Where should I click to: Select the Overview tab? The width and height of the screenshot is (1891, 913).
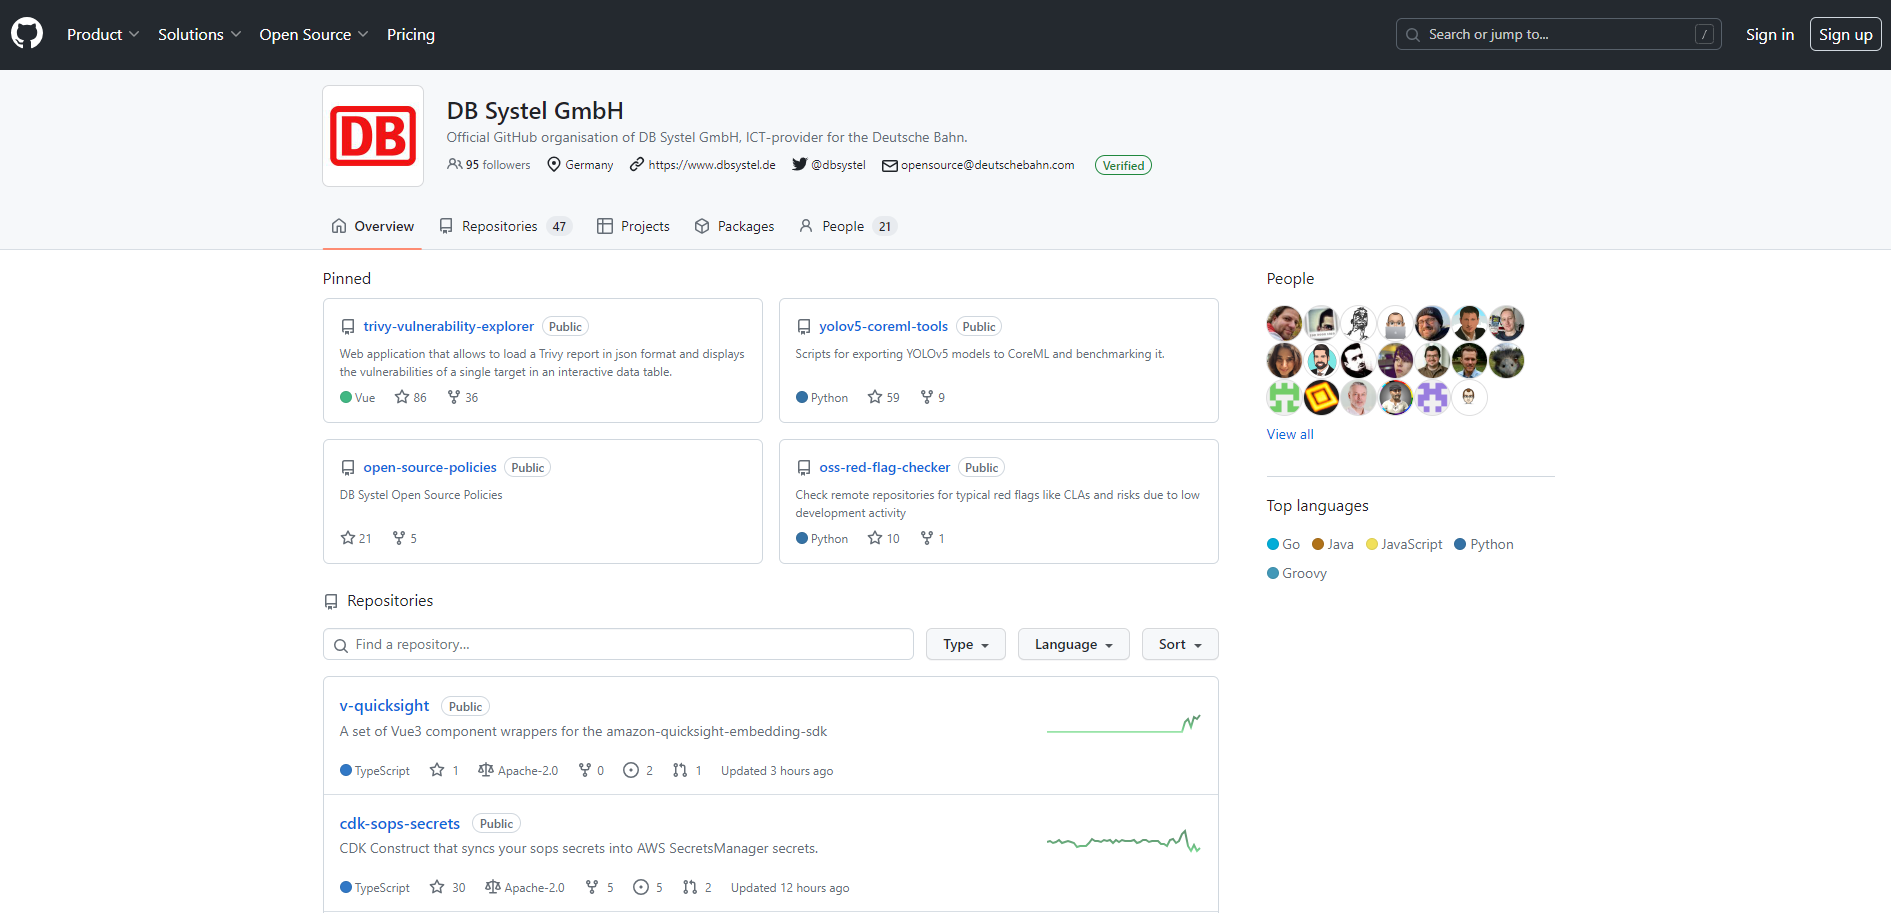pyautogui.click(x=373, y=226)
